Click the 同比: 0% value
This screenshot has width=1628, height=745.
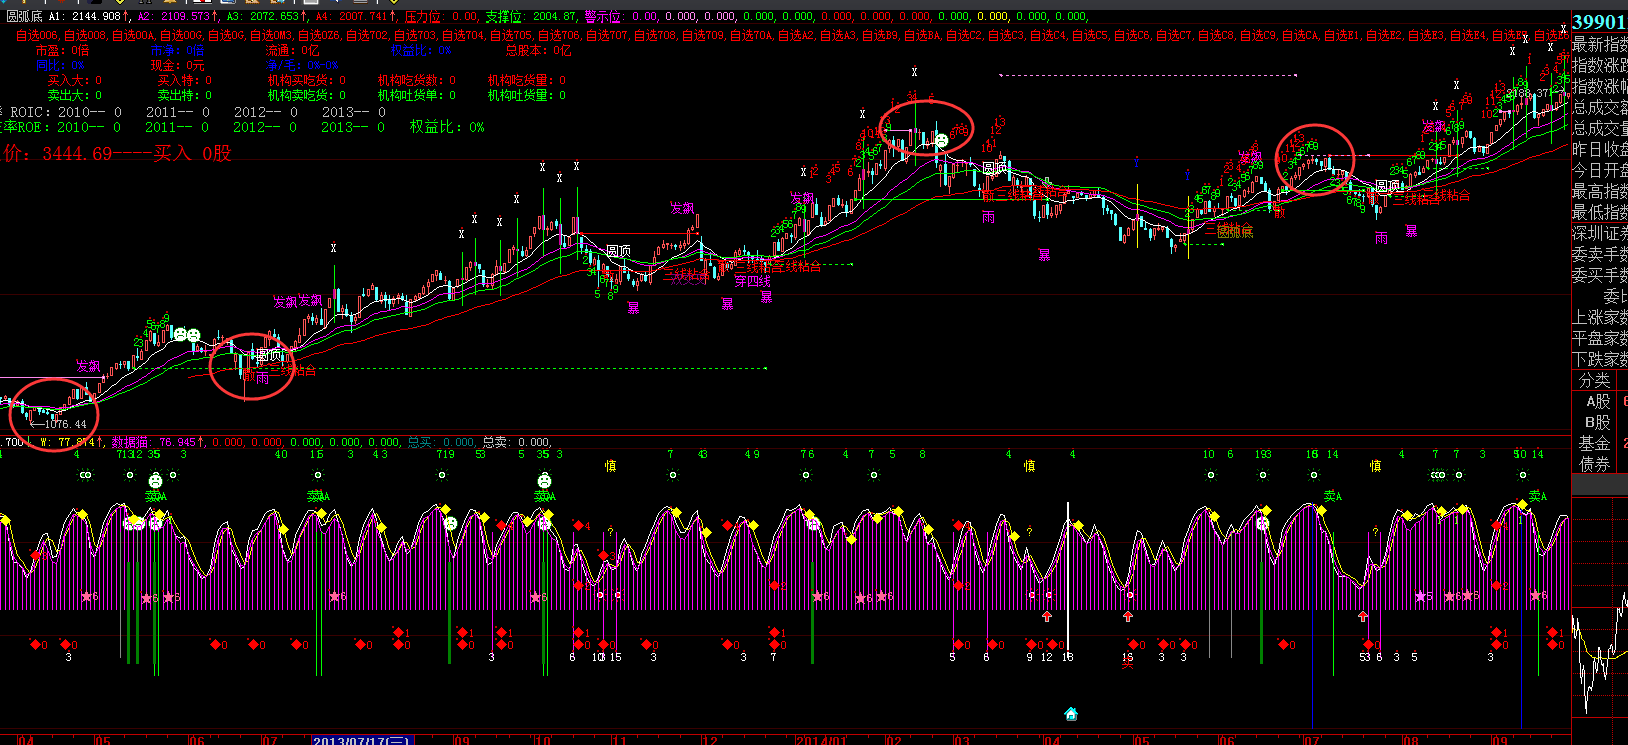(x=60, y=65)
